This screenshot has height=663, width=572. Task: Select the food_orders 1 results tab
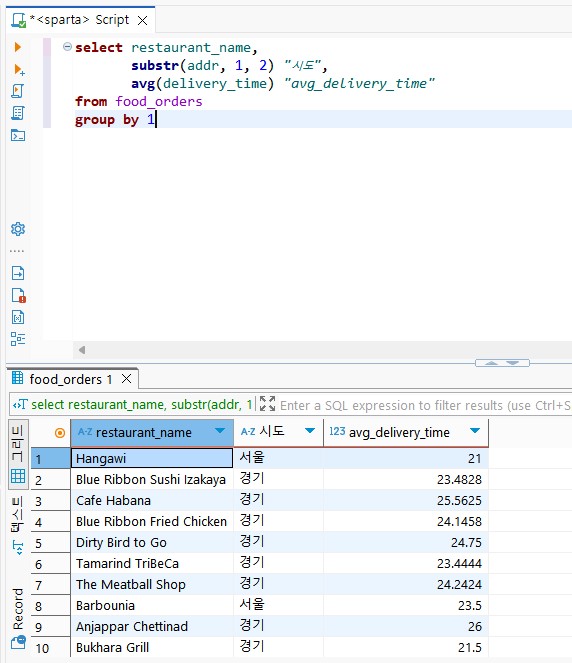70,379
